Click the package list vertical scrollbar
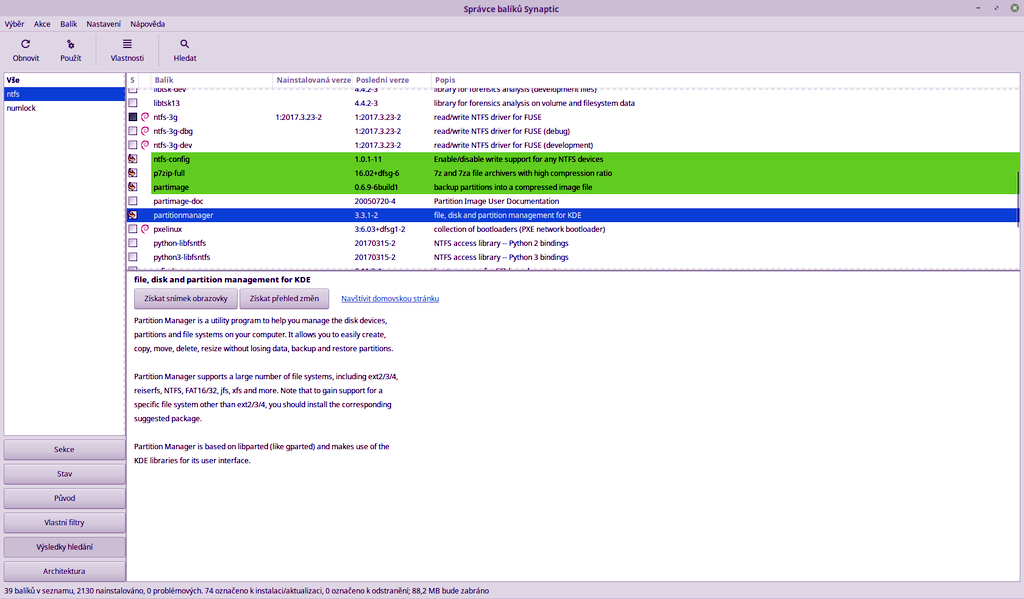Screen dimensions: 1024x599 [1017, 170]
